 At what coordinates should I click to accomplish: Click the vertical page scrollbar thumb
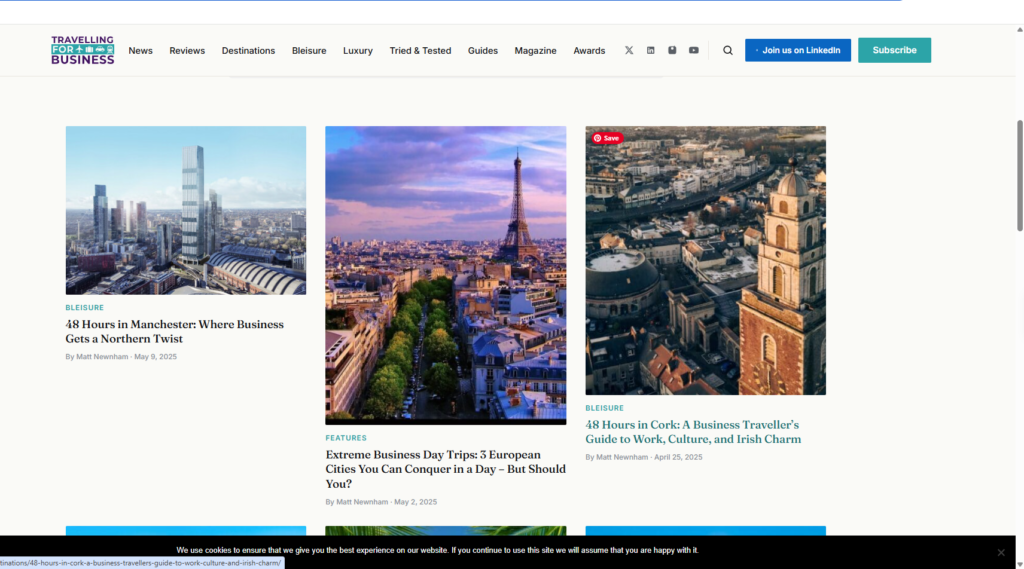point(1019,175)
